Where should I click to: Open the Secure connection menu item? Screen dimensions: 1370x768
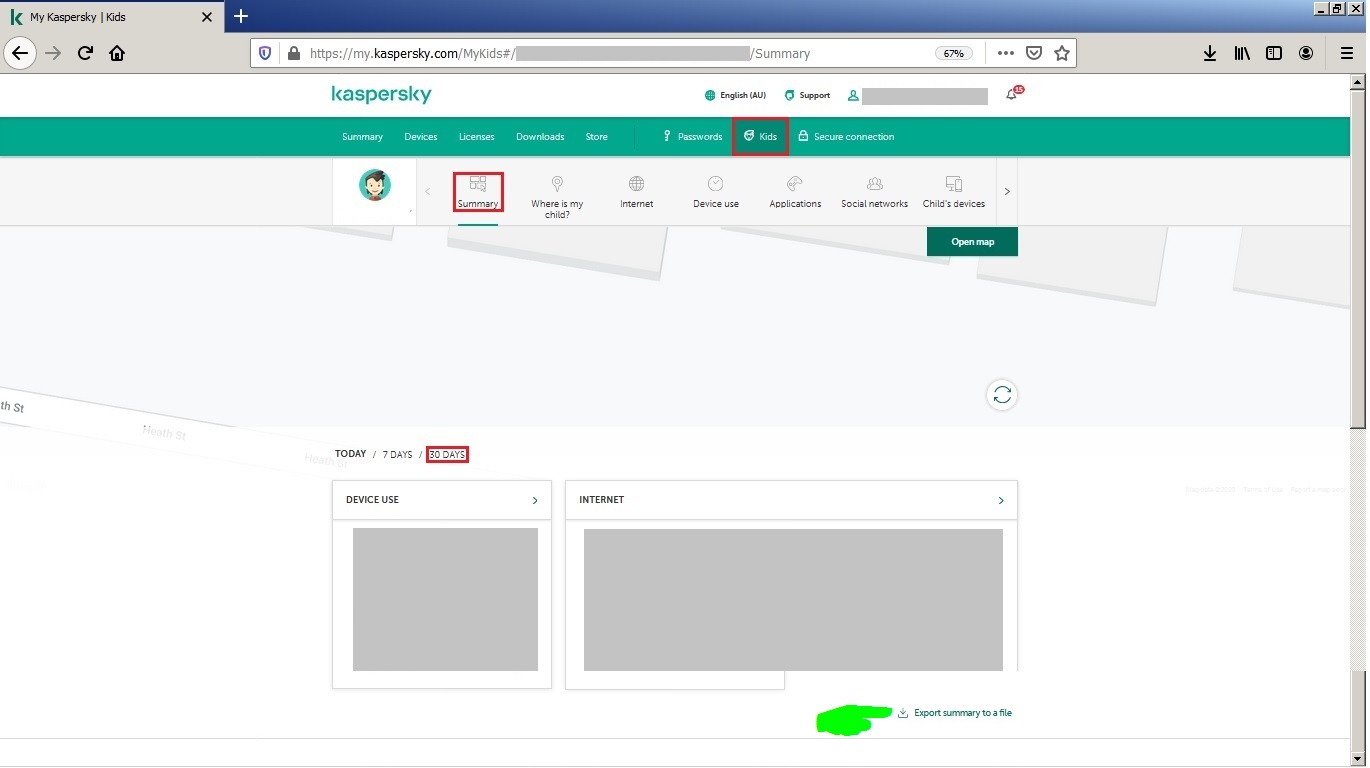click(x=846, y=137)
